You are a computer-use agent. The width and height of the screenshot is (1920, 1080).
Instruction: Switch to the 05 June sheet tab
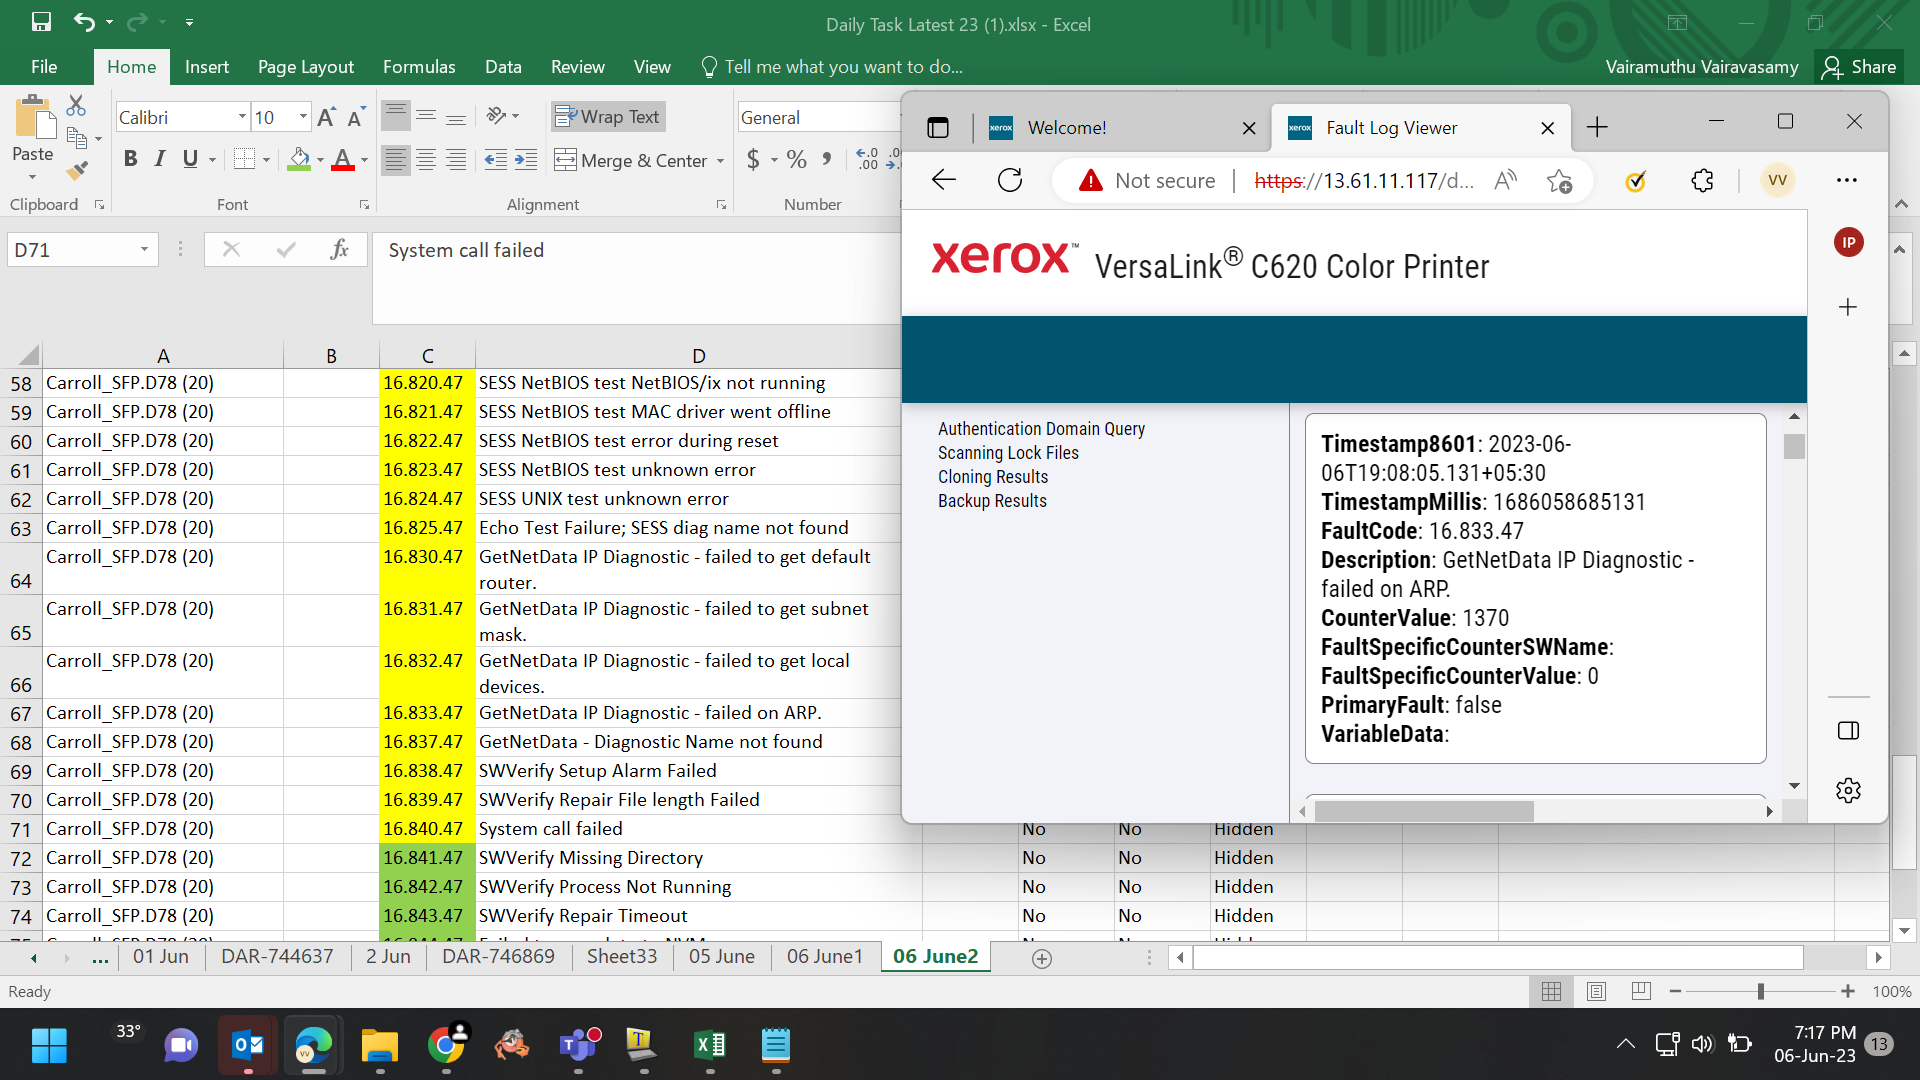click(722, 957)
